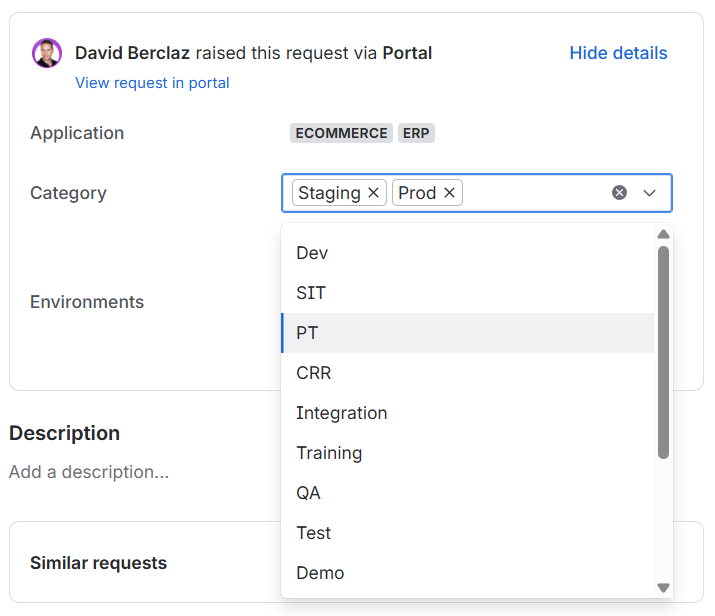
Task: Click Hide details link
Action: click(618, 53)
